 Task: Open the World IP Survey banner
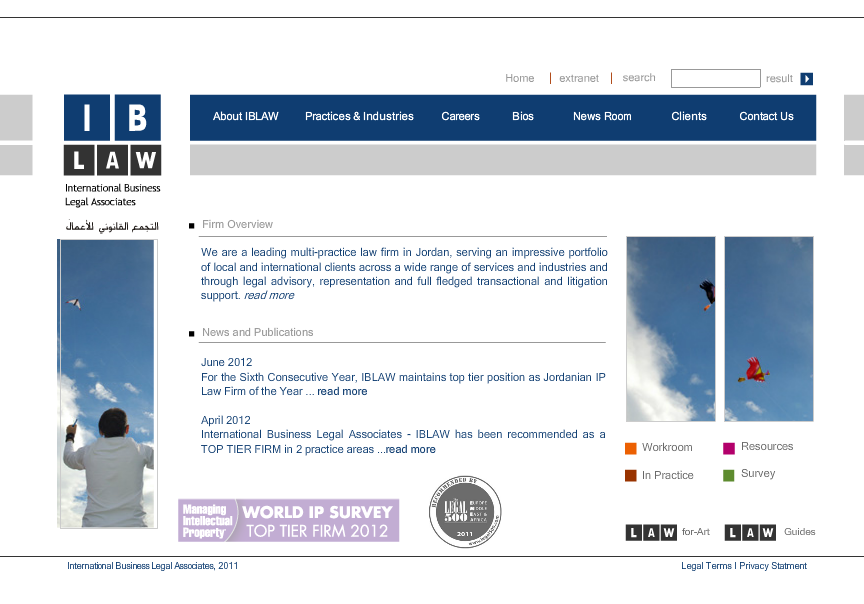289,520
